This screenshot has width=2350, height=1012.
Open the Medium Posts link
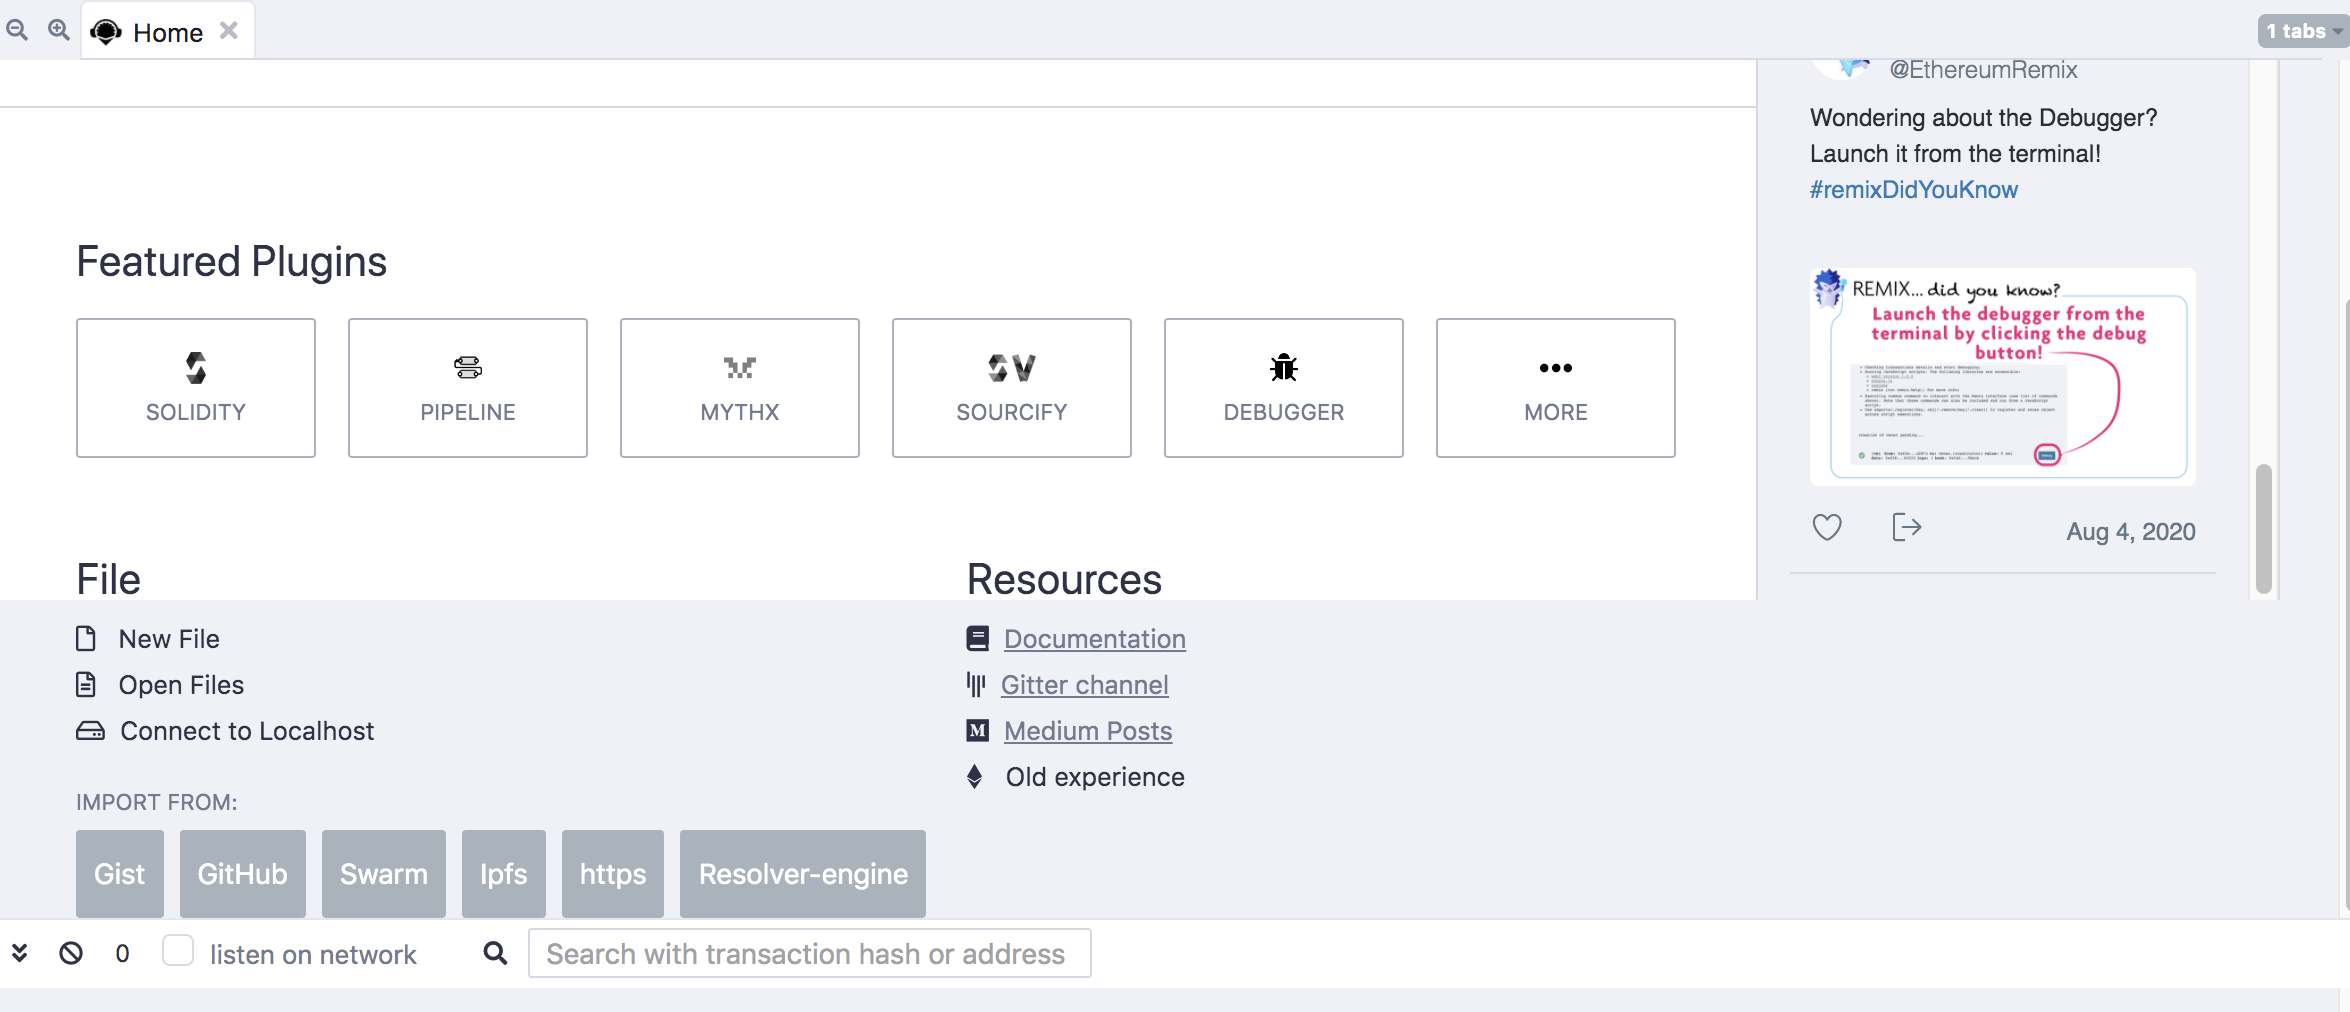pyautogui.click(x=1088, y=731)
